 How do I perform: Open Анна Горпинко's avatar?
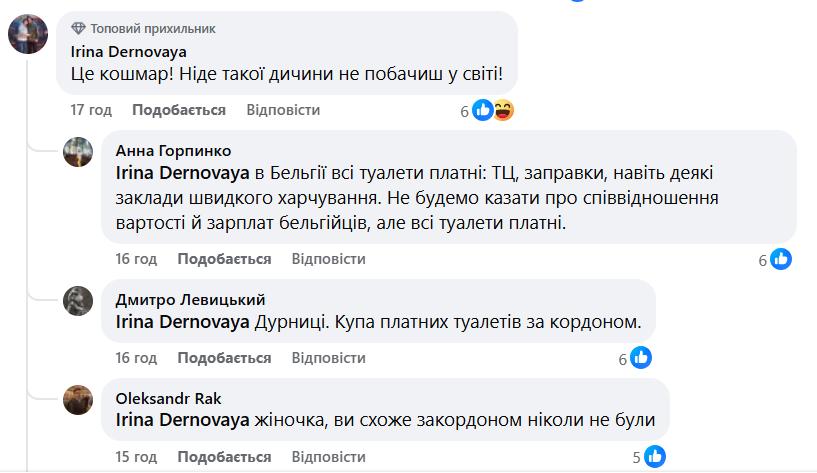tap(79, 152)
